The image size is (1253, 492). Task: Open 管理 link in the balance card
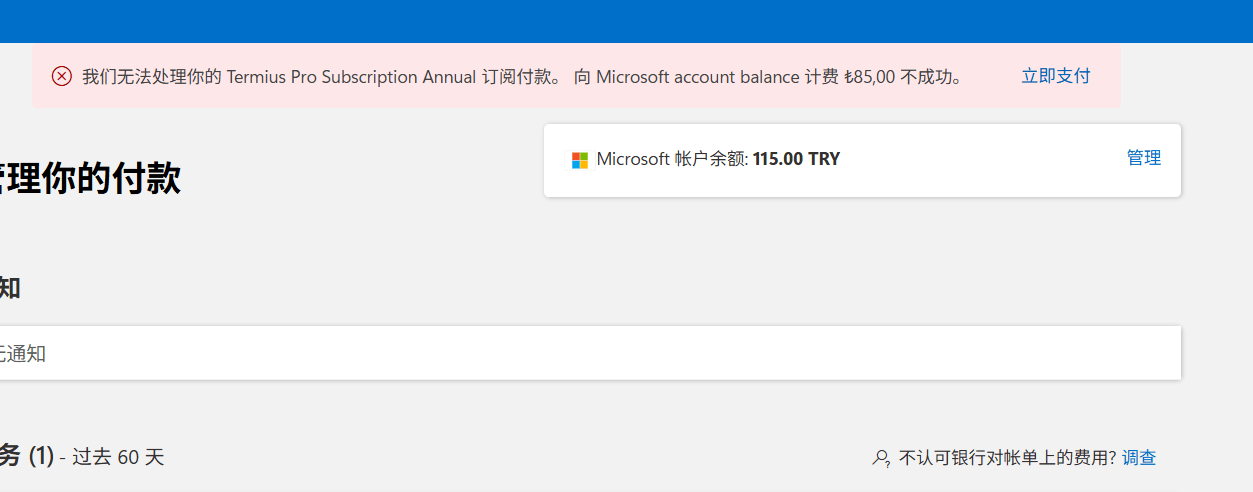[1143, 158]
